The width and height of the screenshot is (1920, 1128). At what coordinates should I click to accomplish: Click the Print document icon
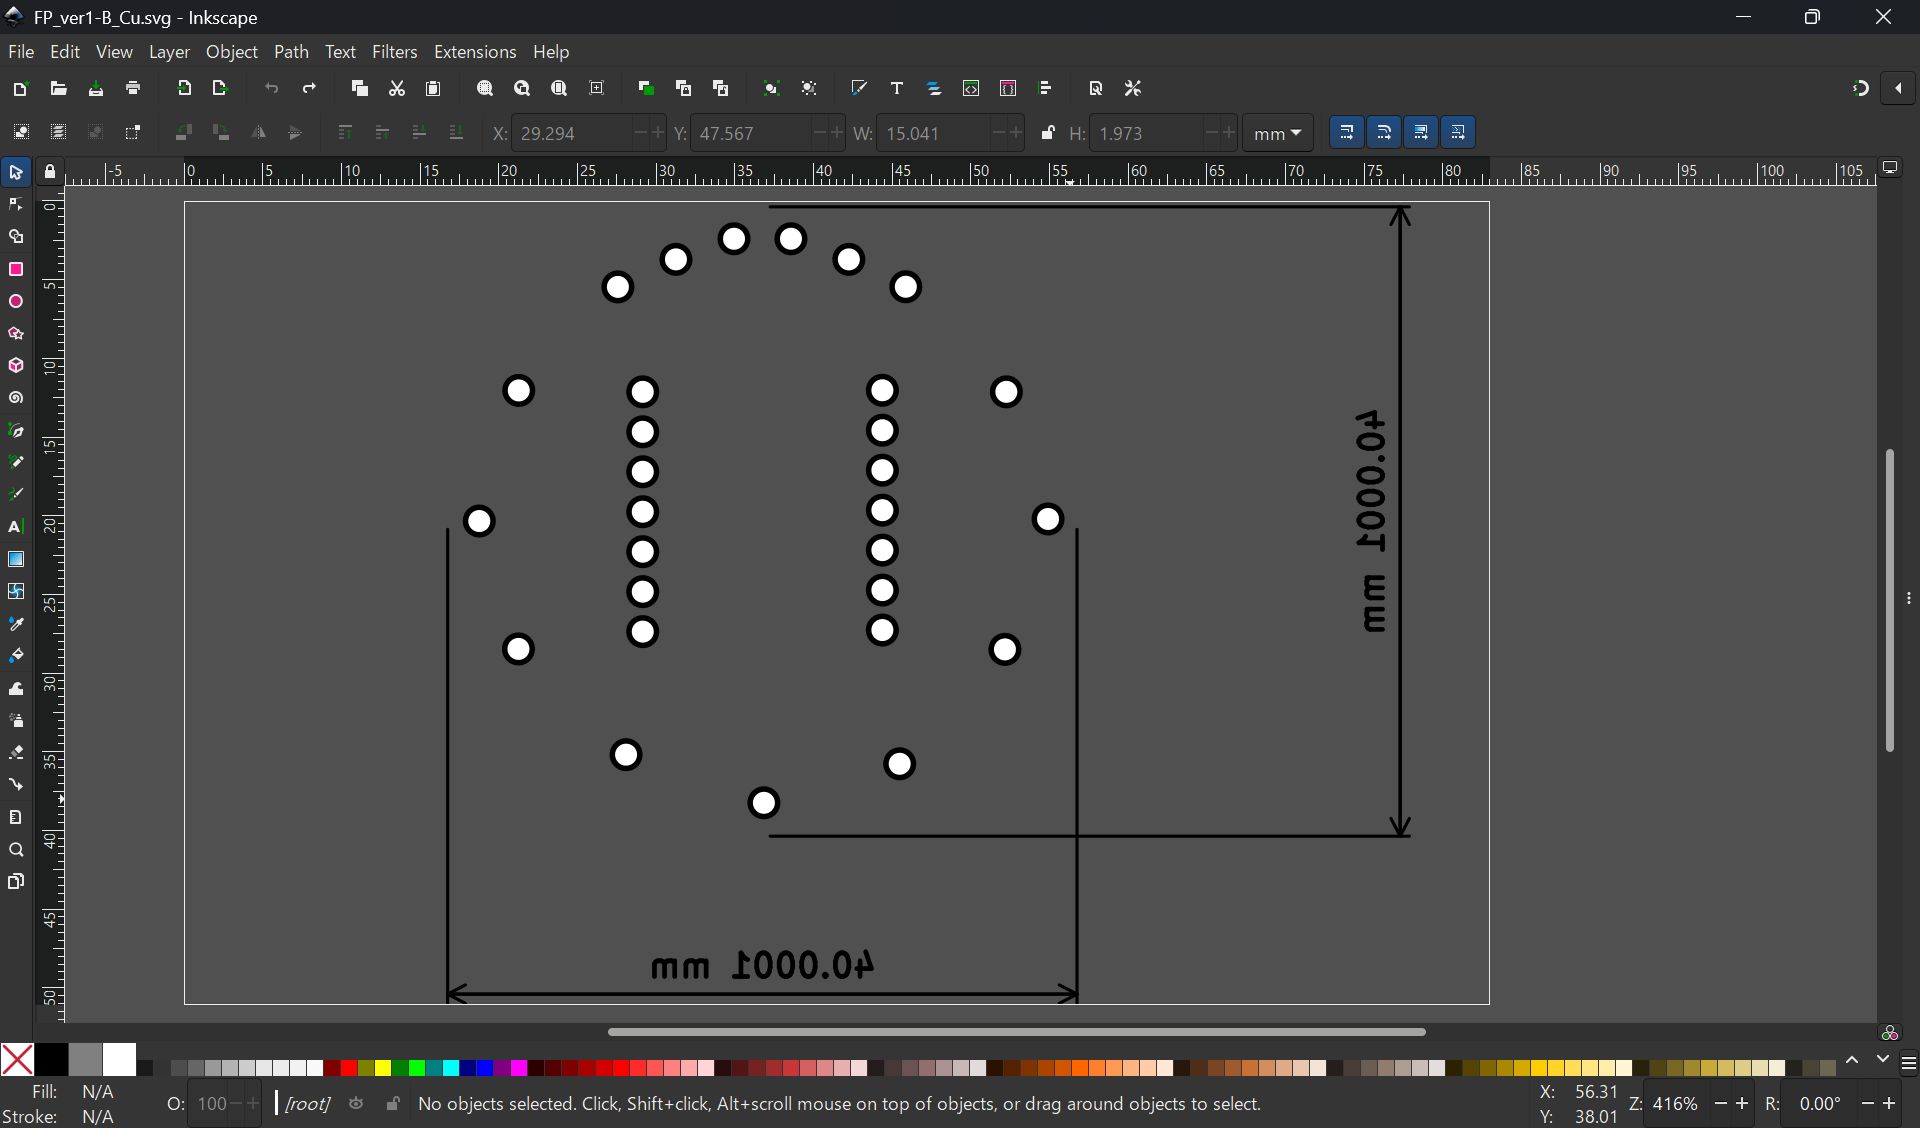click(133, 89)
